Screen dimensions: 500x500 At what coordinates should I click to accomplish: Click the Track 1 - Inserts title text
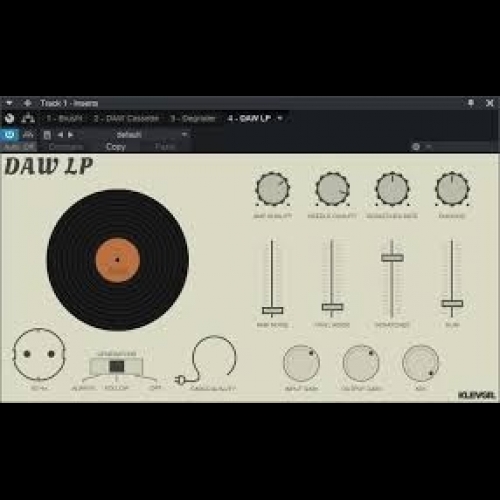tap(69, 103)
